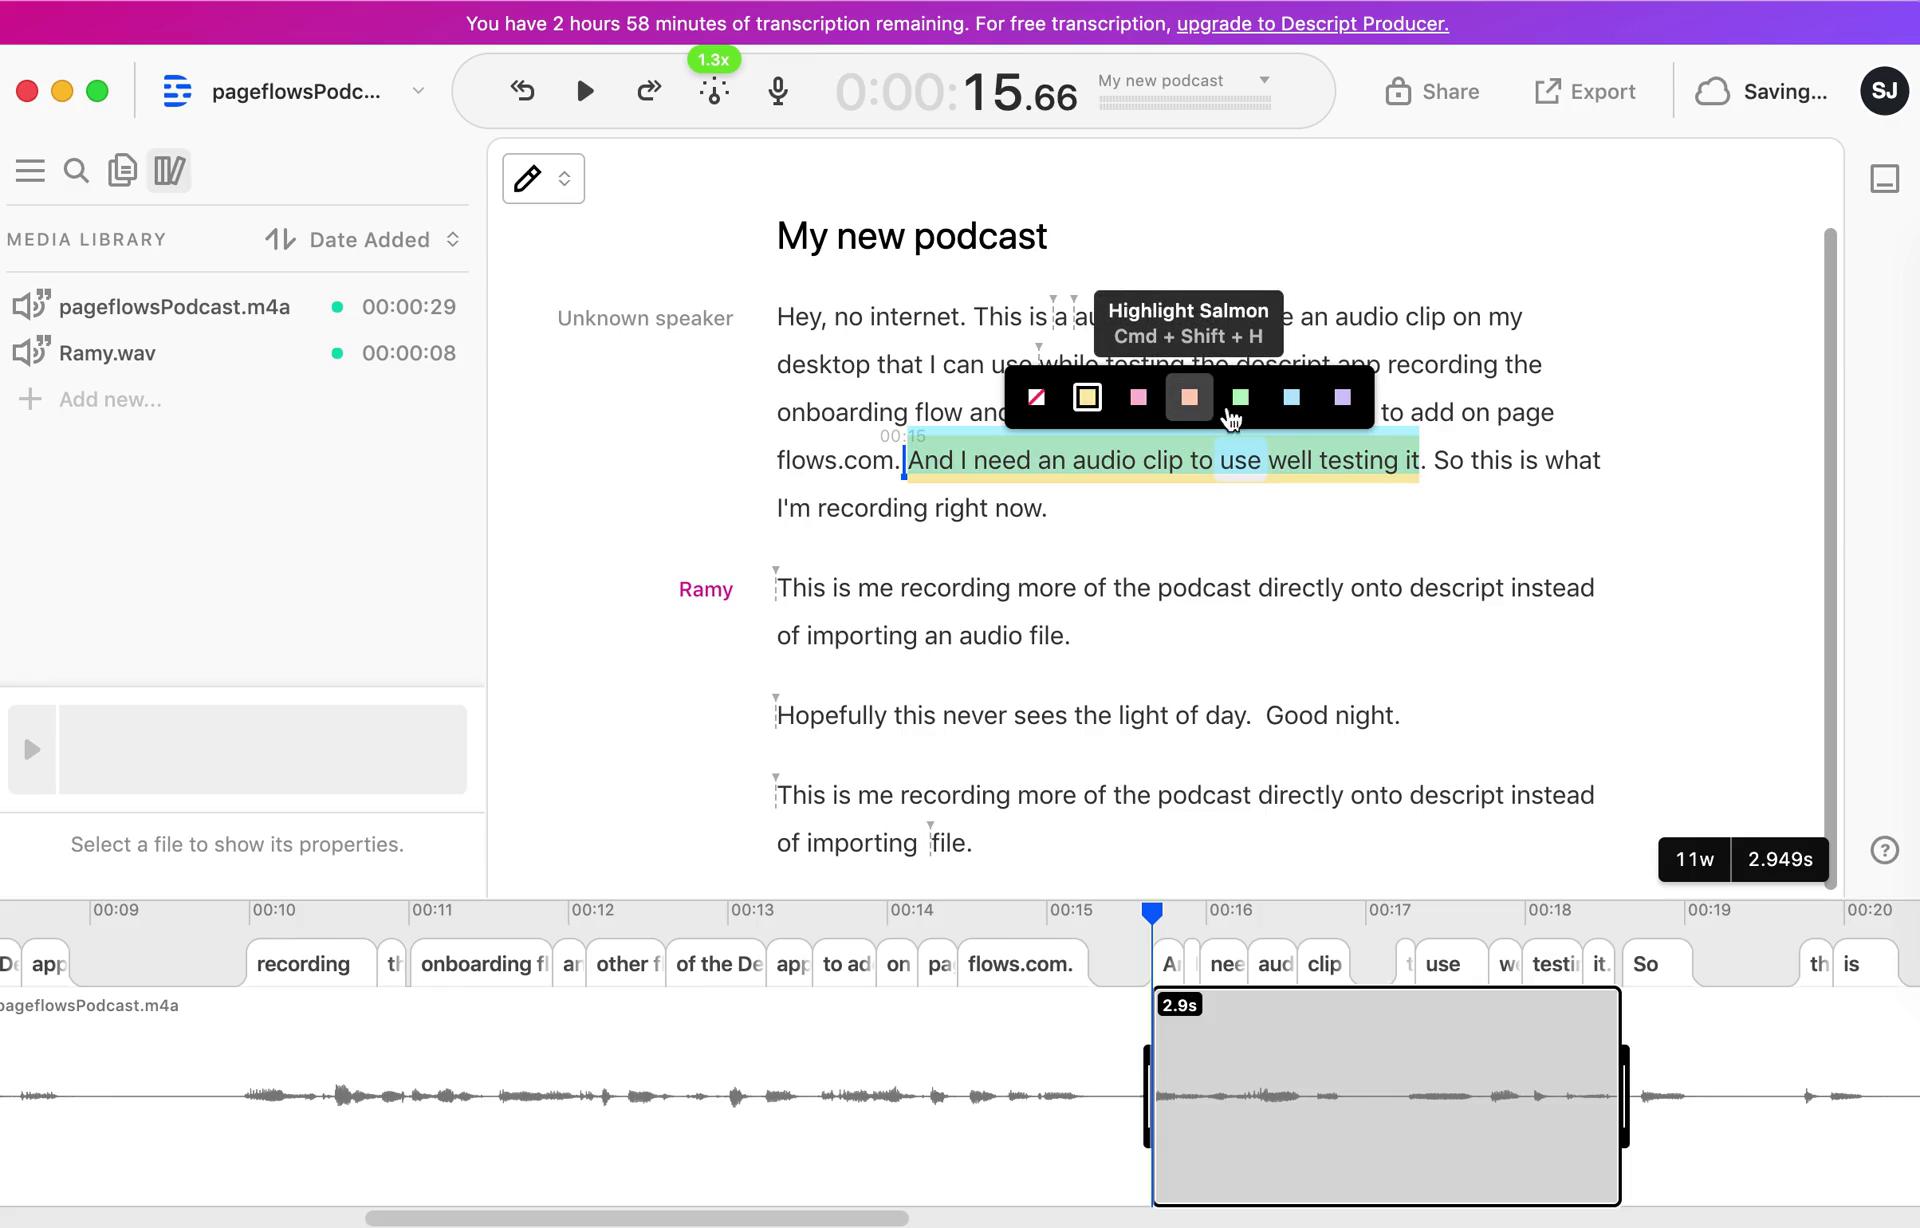Follow the upgrade to Descript Producer link
Screen dimensions: 1920x1228
pyautogui.click(x=1312, y=23)
